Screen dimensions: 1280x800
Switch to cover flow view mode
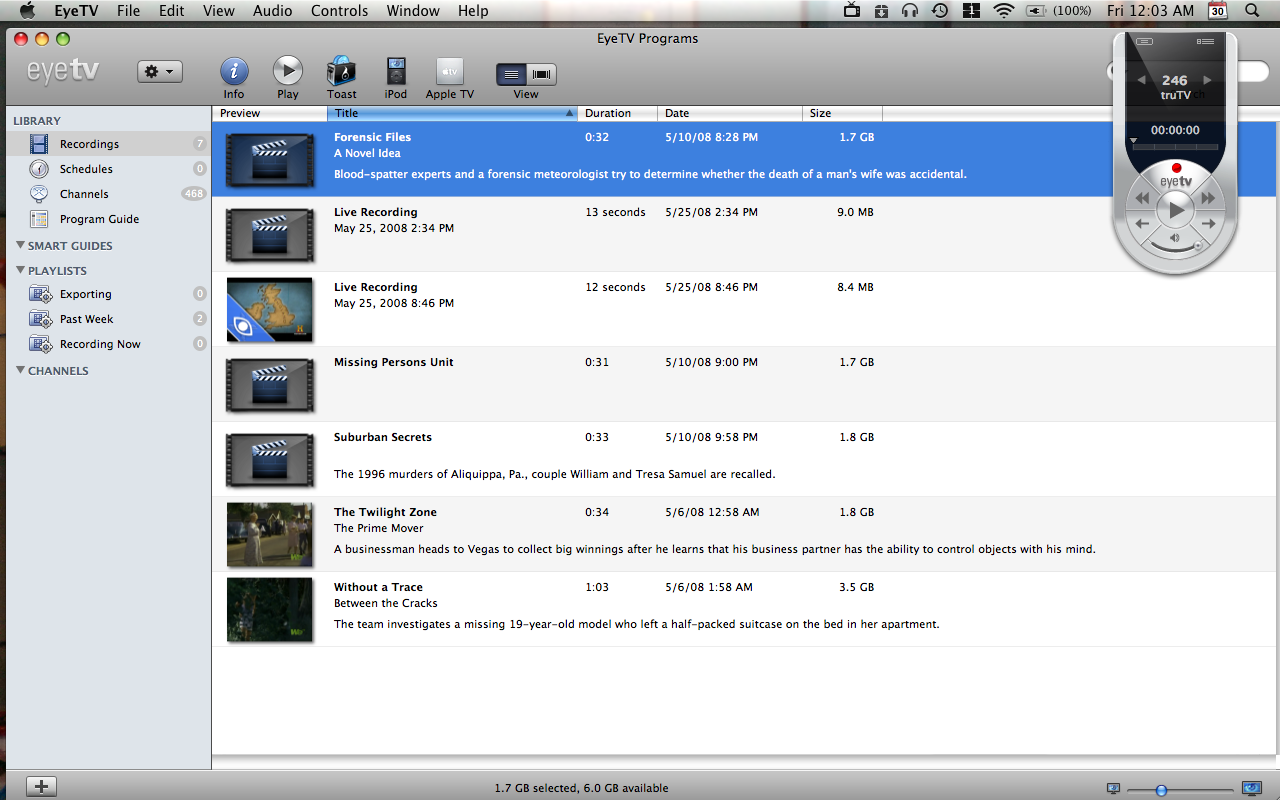541,74
